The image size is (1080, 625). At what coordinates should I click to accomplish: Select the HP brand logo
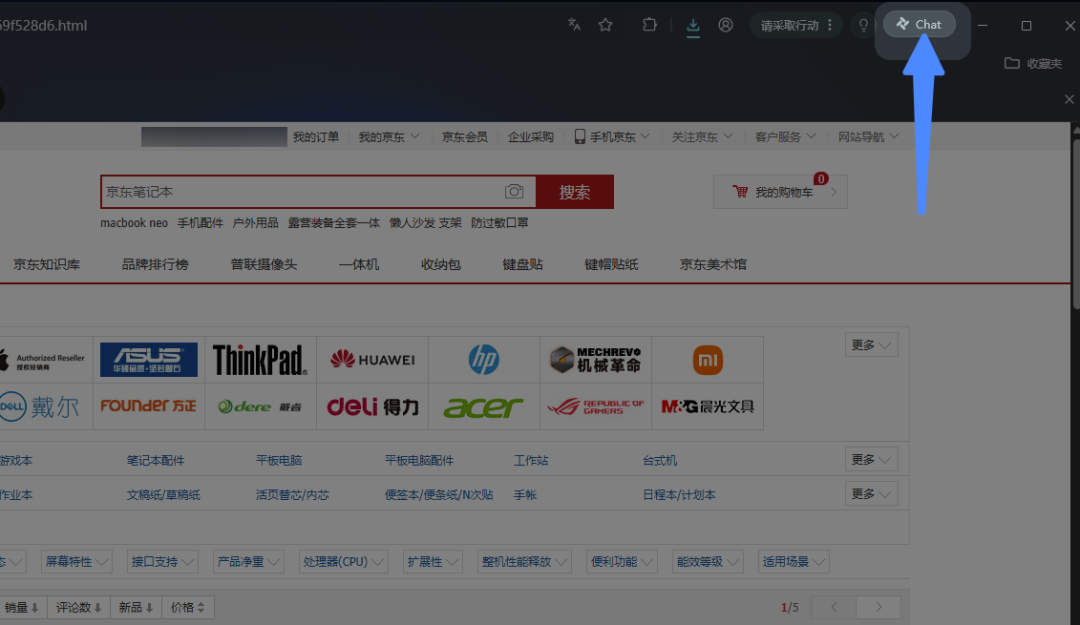pos(484,360)
